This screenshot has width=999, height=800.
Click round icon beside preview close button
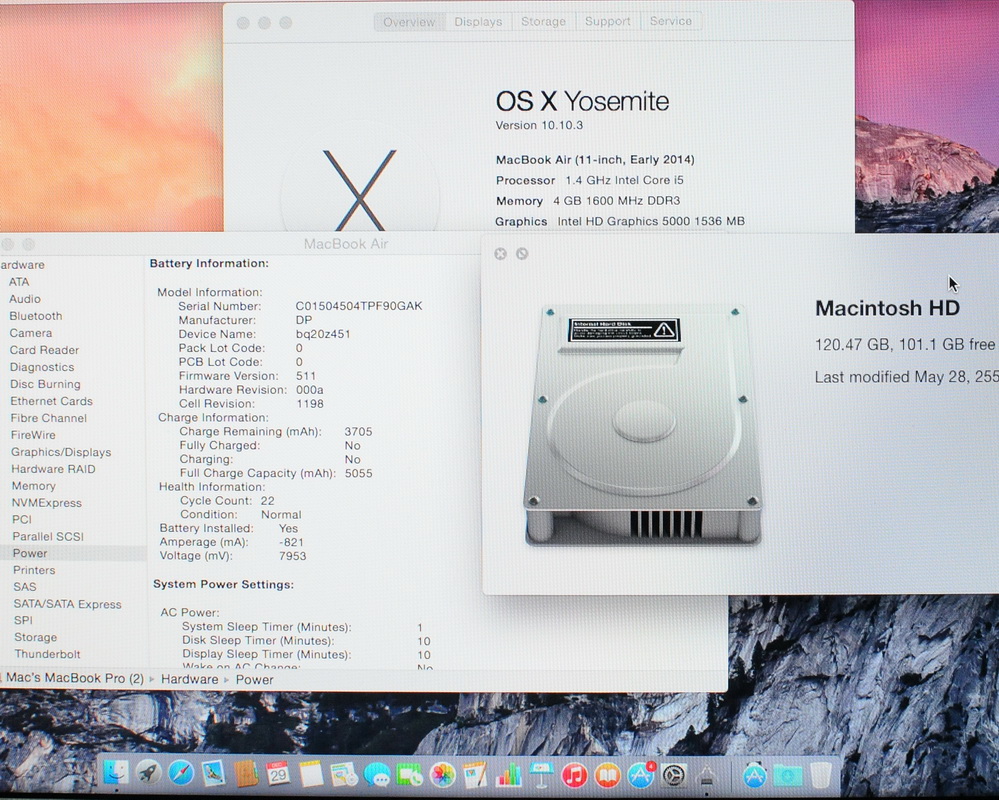[522, 254]
